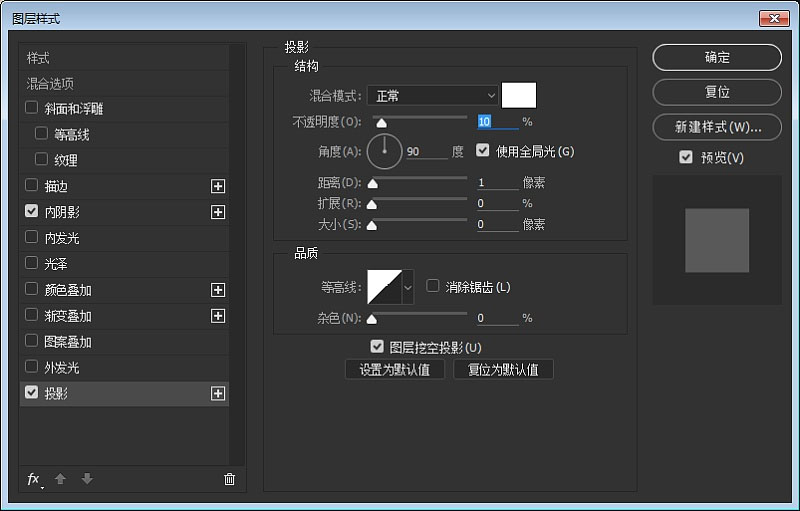Enable the 图案叠加 checkbox
This screenshot has width=800, height=511.
click(32, 341)
